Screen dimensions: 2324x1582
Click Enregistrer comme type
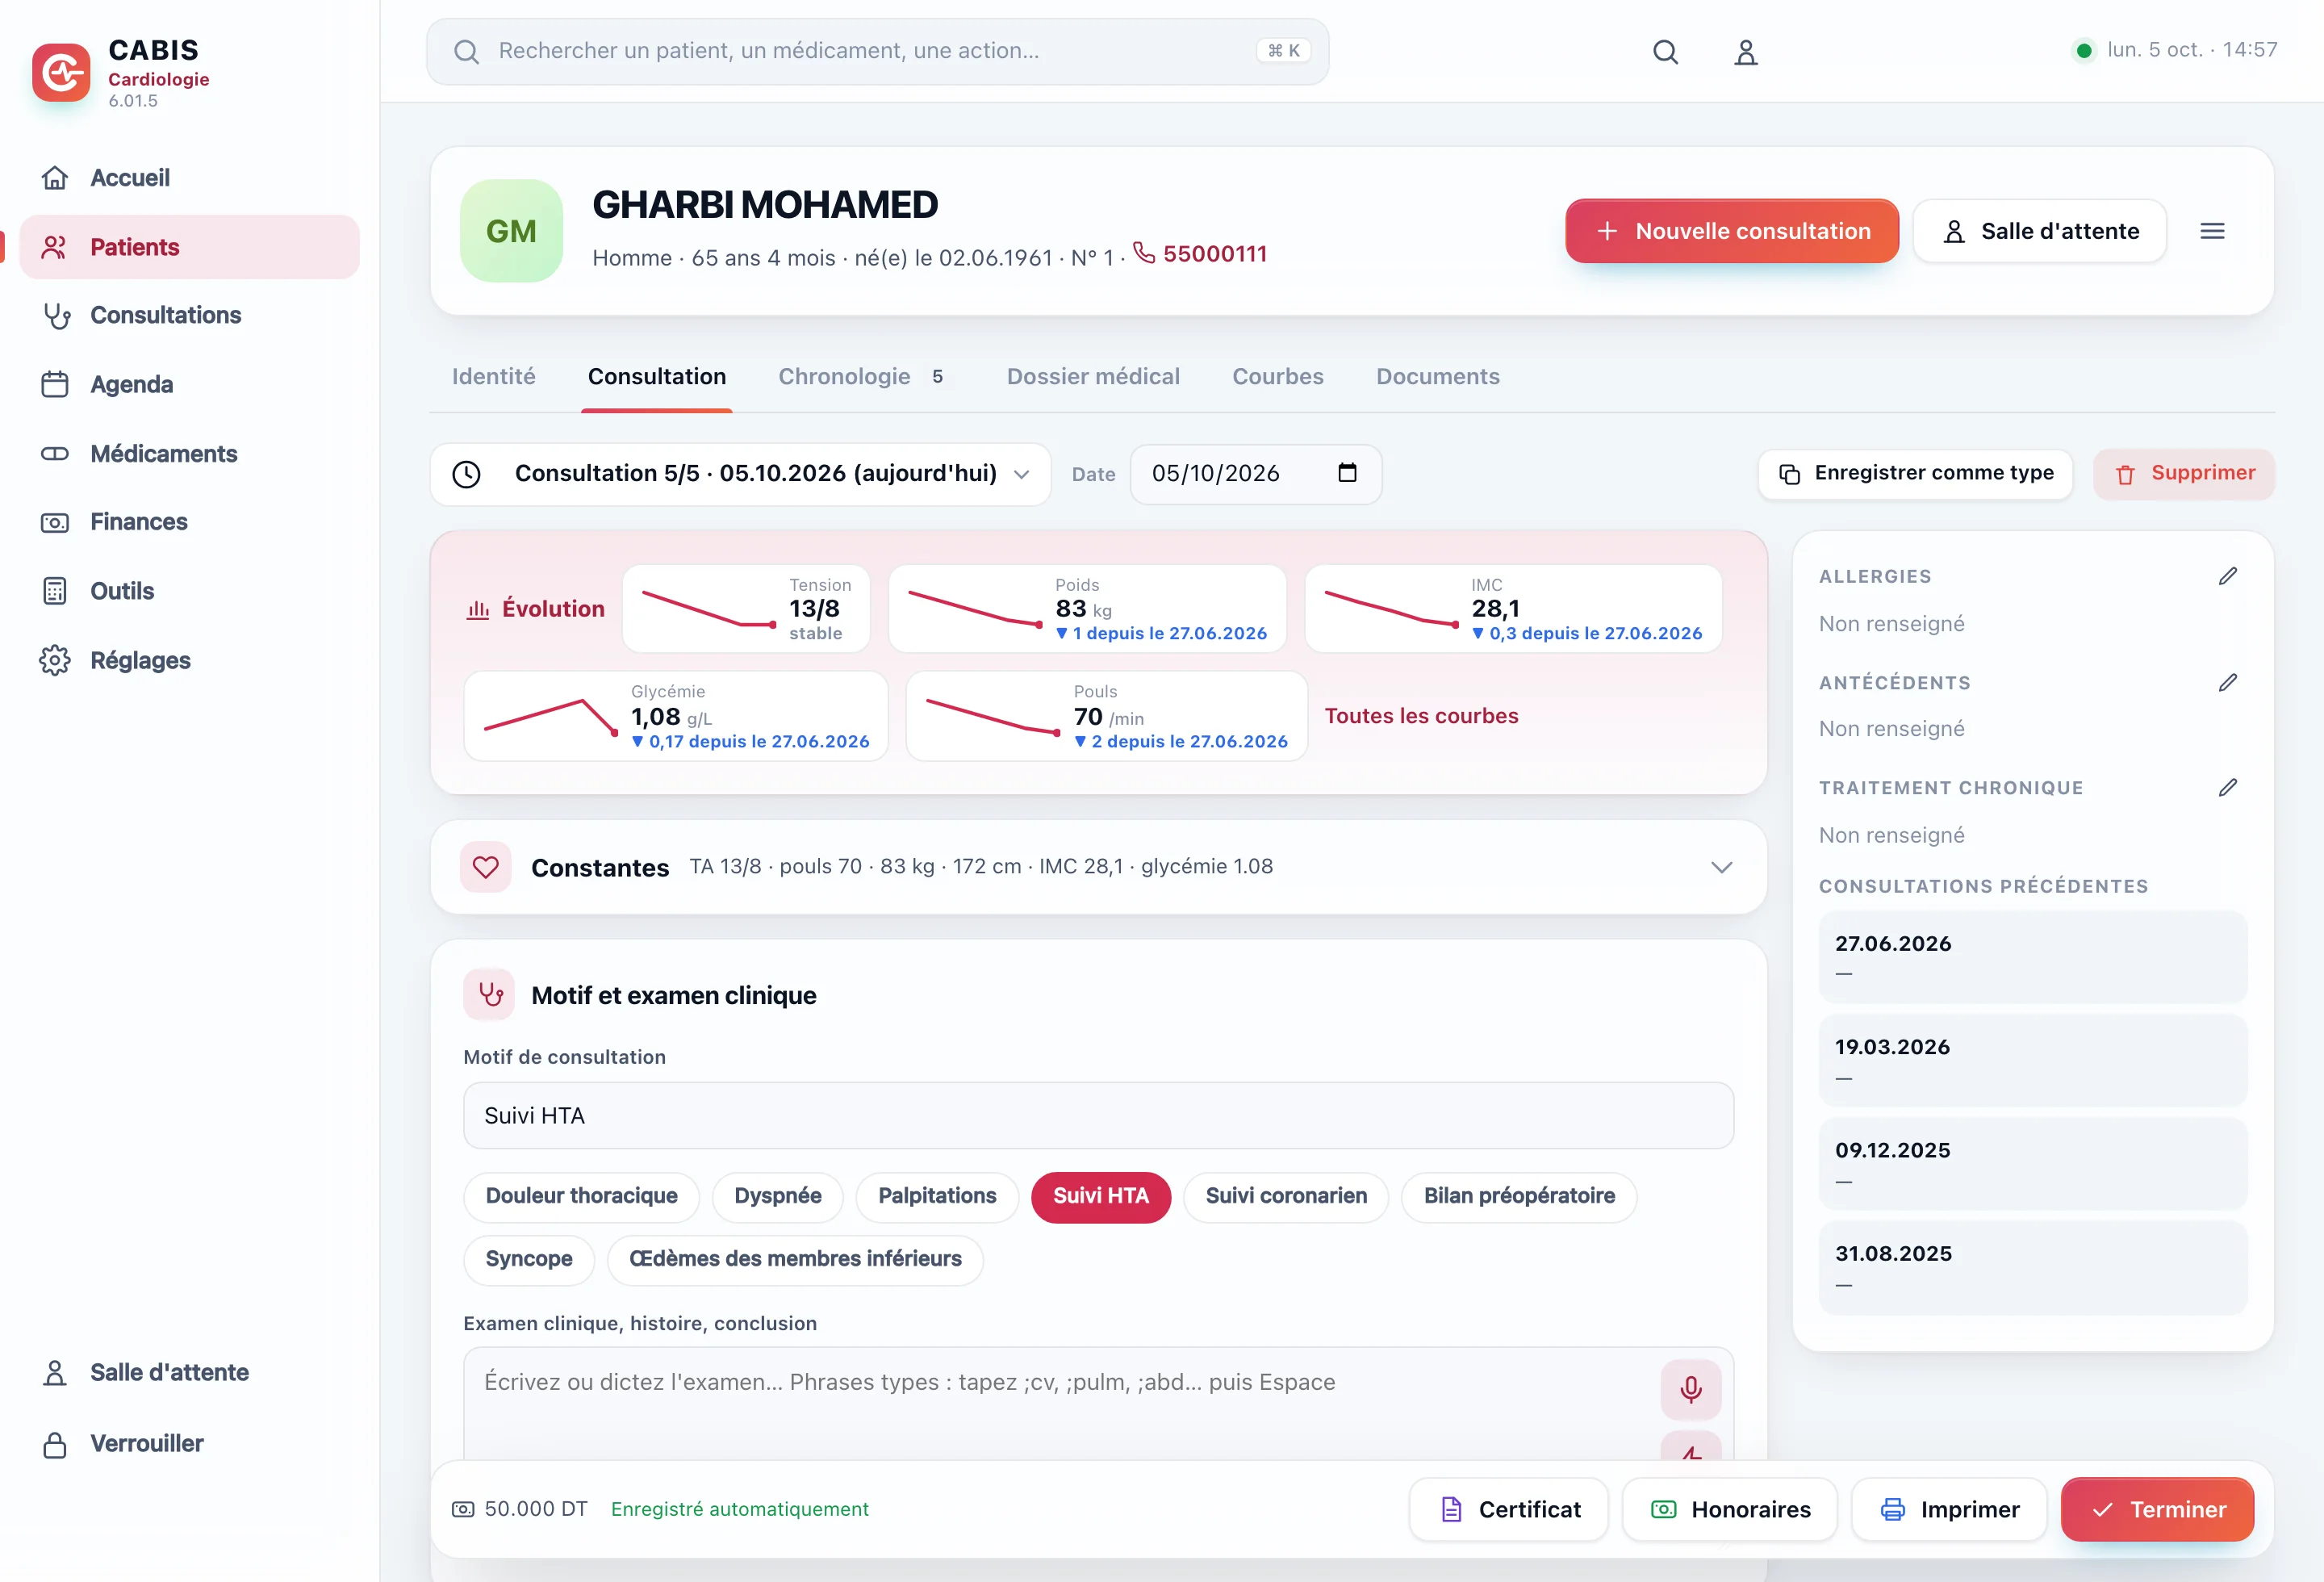[1915, 473]
